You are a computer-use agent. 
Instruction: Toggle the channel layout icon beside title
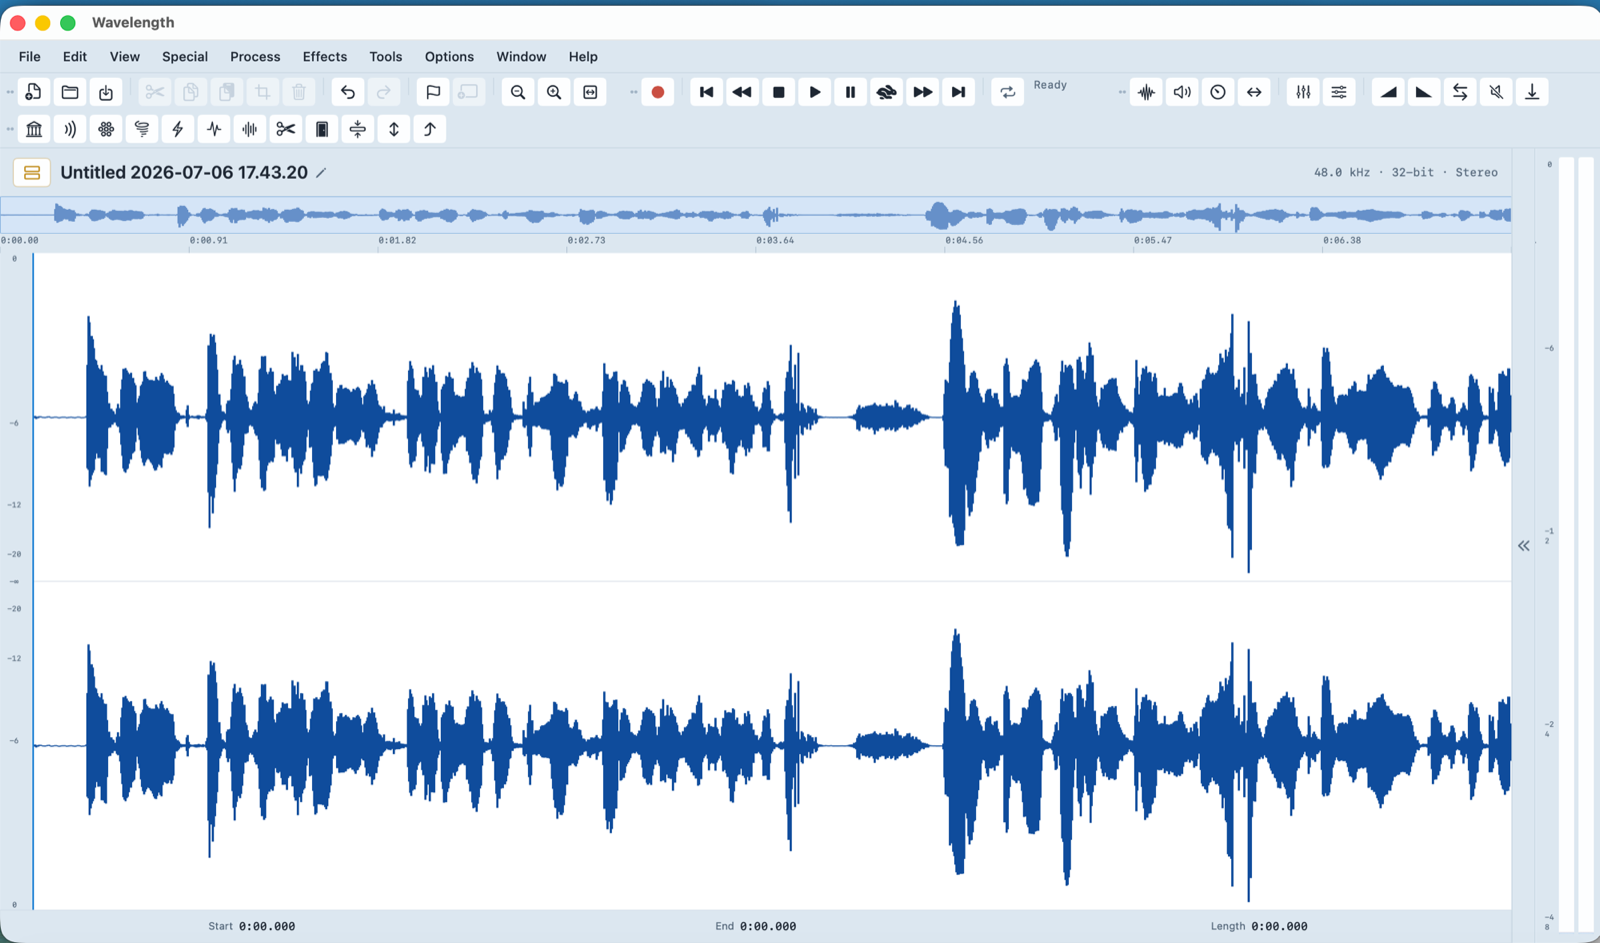tap(32, 173)
